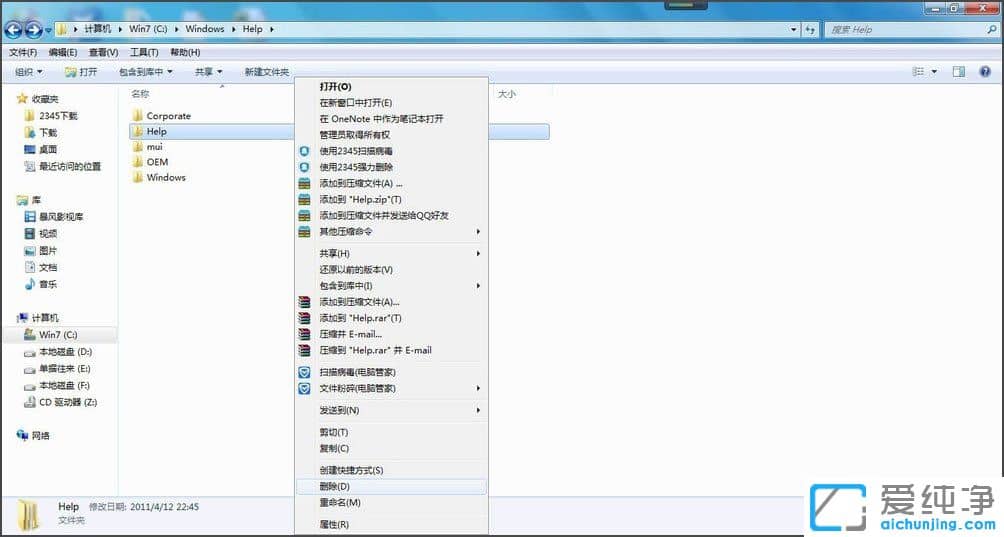Open the 查看(V) menu
This screenshot has width=1004, height=537.
tap(103, 52)
